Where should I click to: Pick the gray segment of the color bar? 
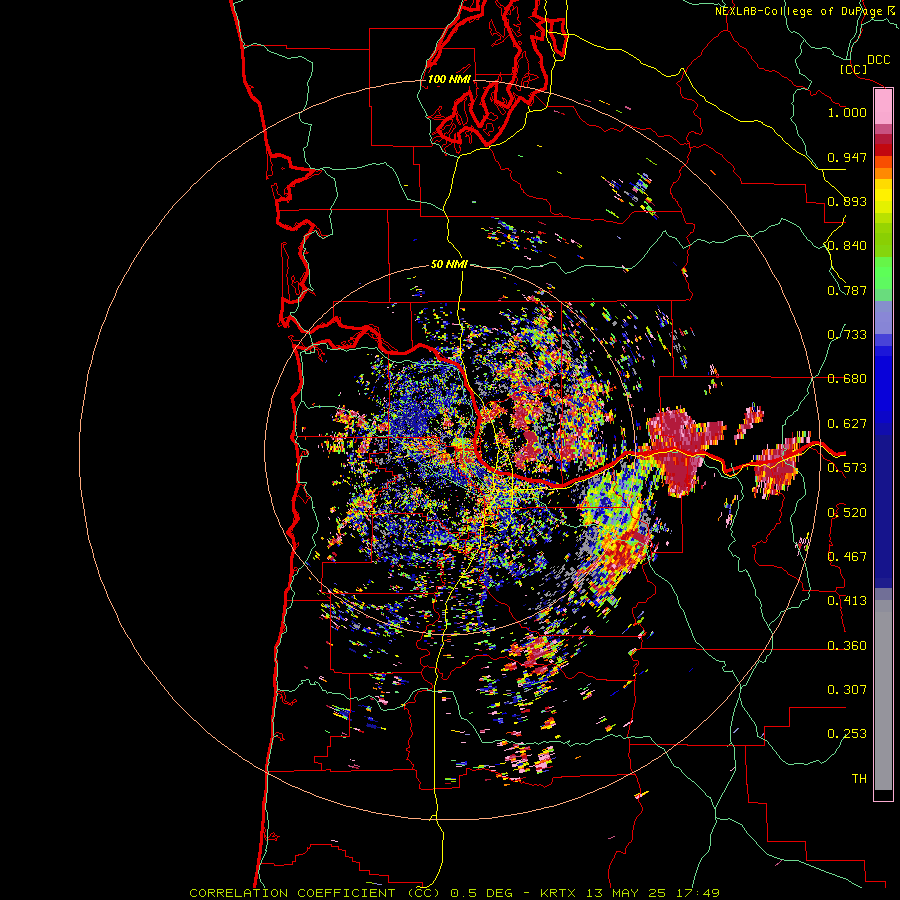(883, 695)
